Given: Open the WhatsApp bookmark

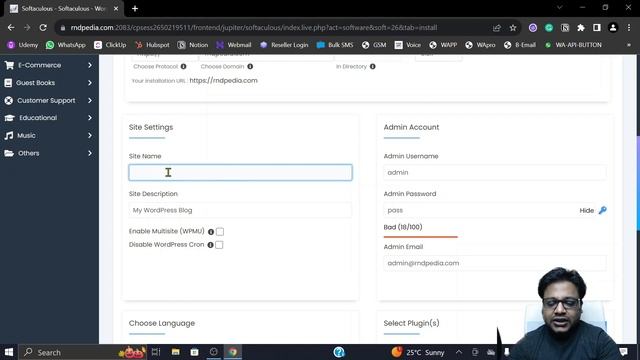Looking at the screenshot, I should (x=66, y=45).
